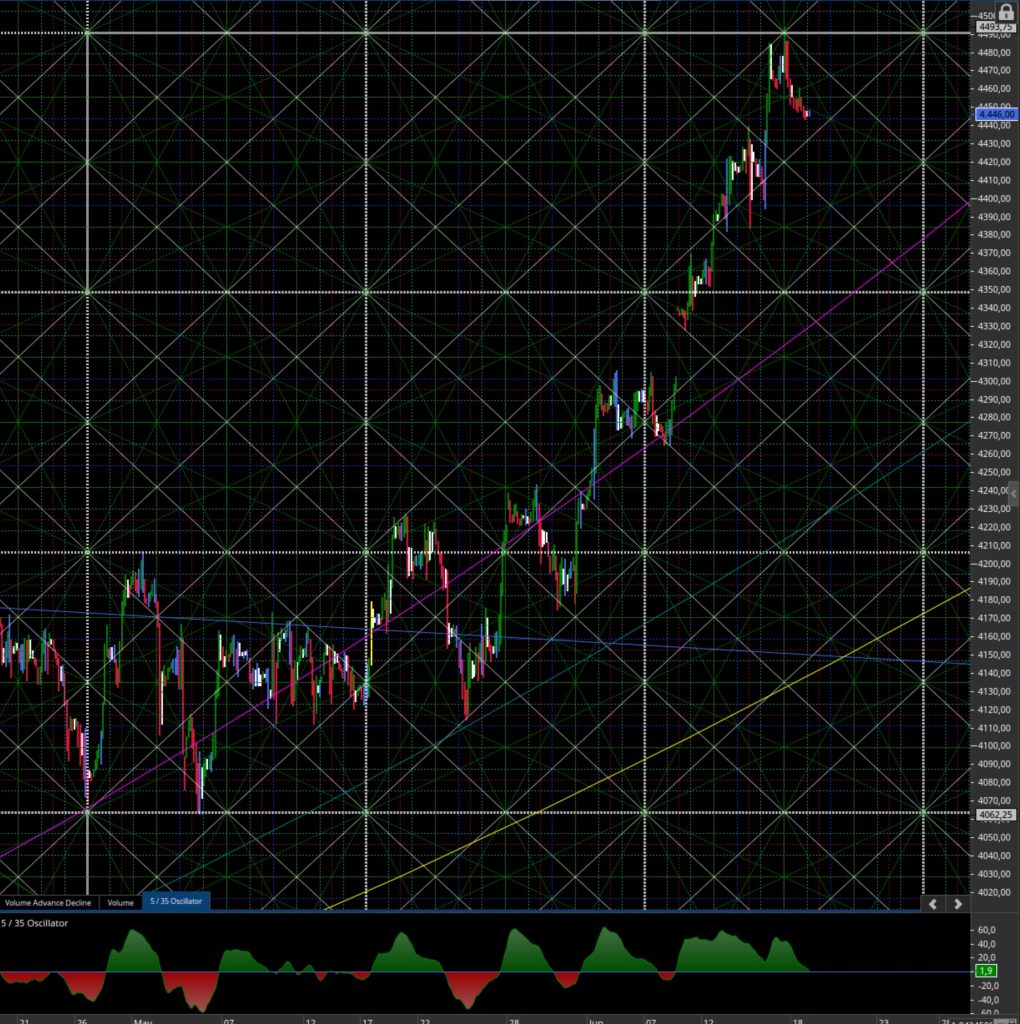Screen dimensions: 1020x1024
Task: Click the 4300,00 price axis label
Action: pos(994,381)
